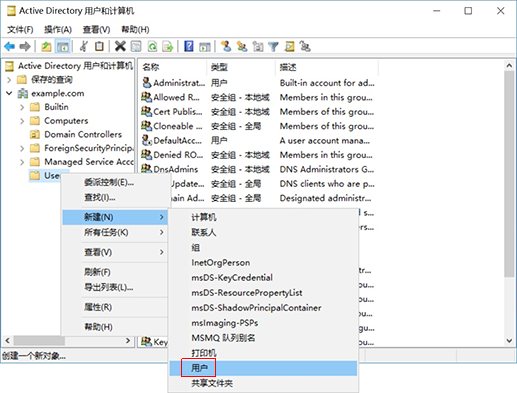Click the Back arrow in toolbar
The height and width of the screenshot is (393, 517).
[x=10, y=47]
